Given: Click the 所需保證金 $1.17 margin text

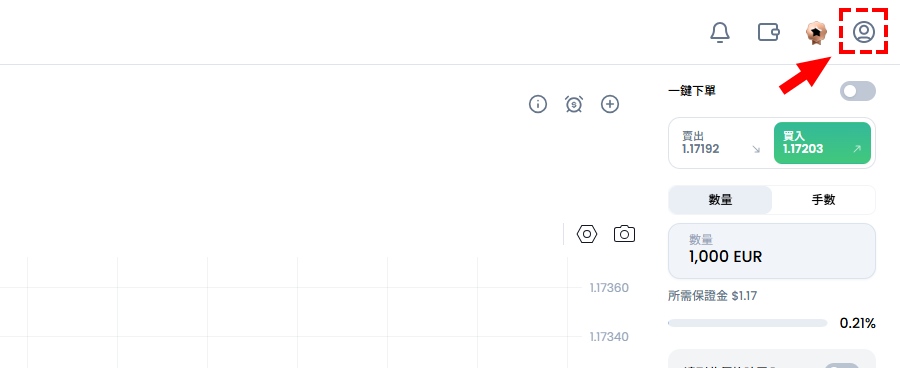Looking at the screenshot, I should pos(712,296).
